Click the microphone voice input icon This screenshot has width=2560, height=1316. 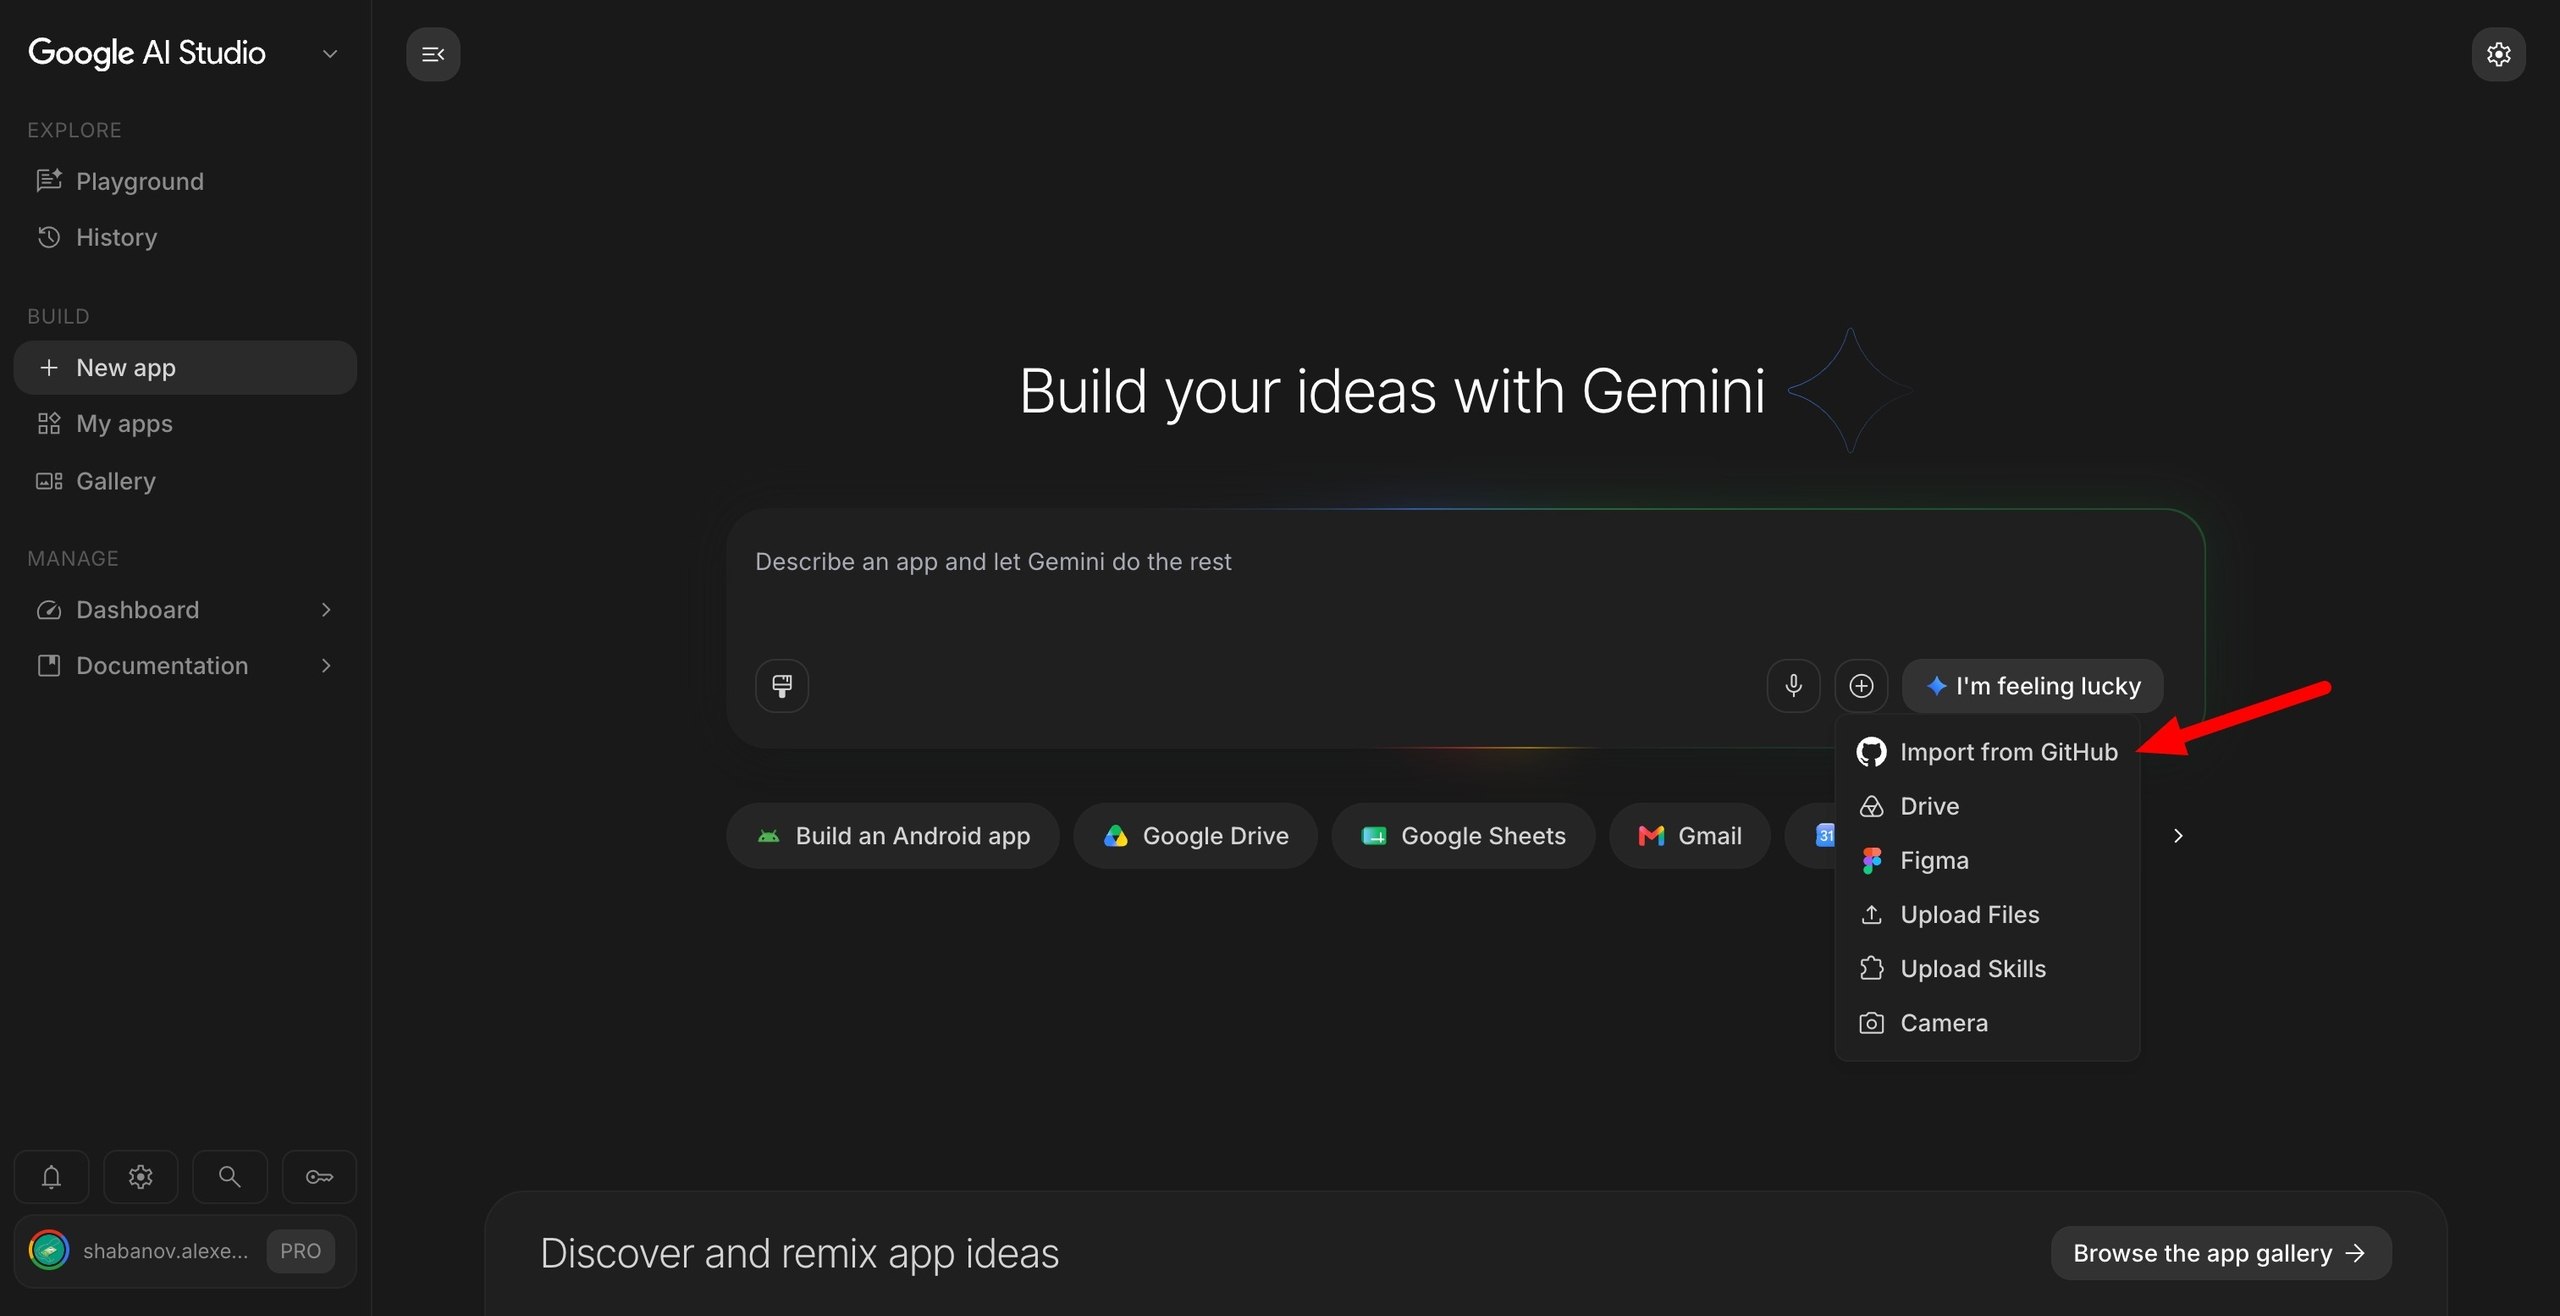click(1793, 686)
